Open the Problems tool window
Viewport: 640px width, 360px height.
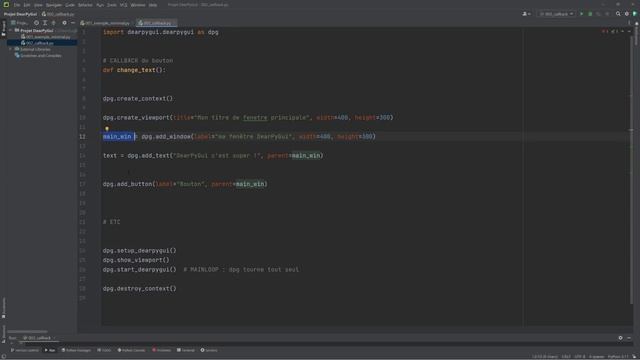coord(162,350)
